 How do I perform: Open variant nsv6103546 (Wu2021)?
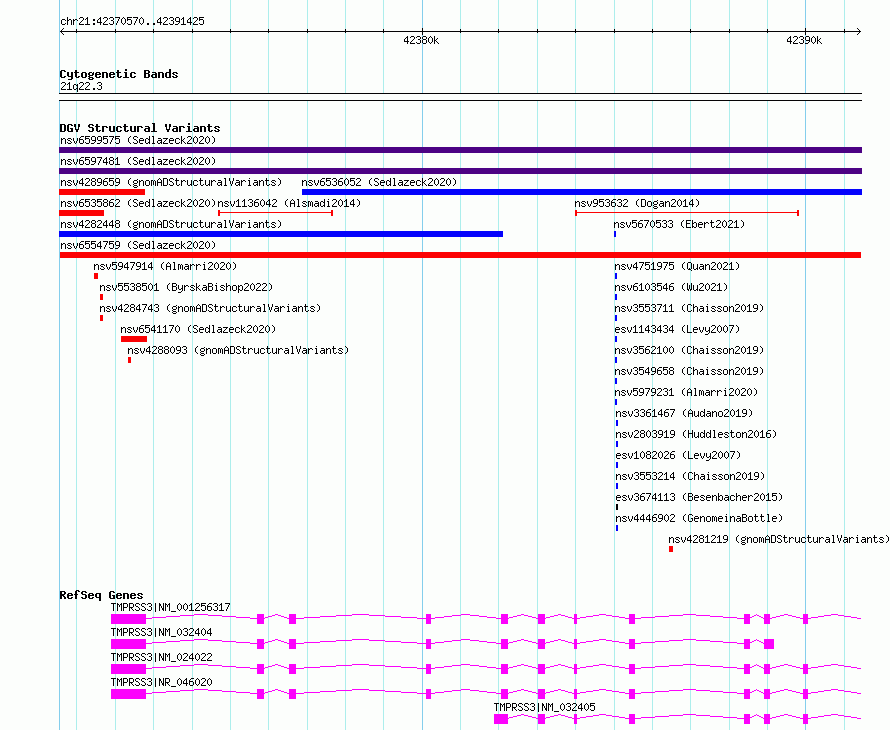[x=671, y=287]
